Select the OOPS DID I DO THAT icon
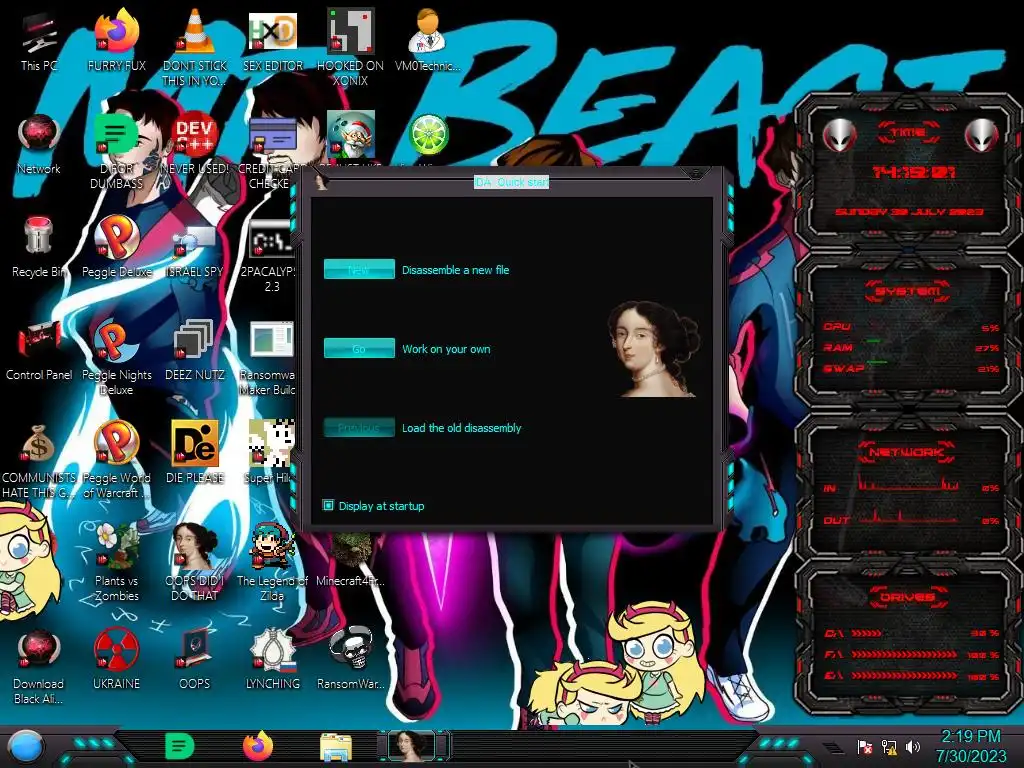 coord(195,563)
